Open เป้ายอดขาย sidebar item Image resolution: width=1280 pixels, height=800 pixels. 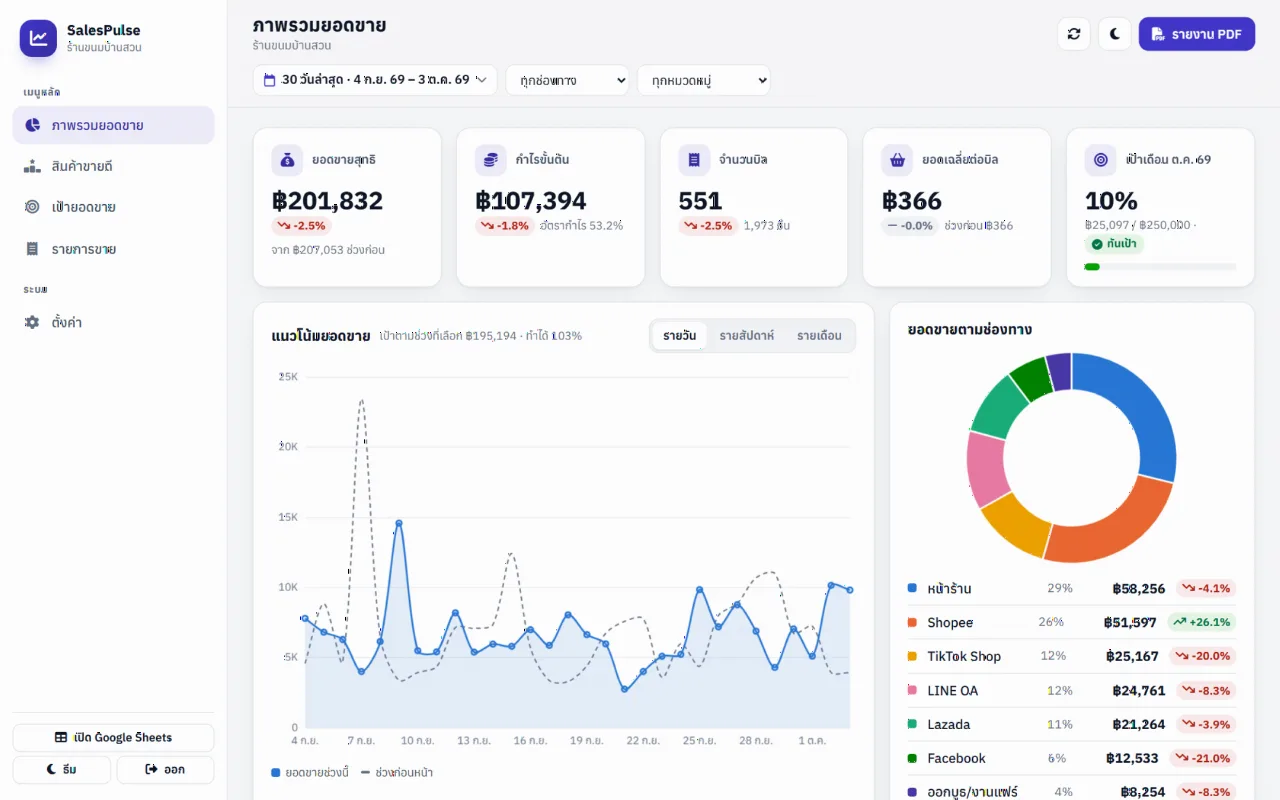click(x=113, y=207)
